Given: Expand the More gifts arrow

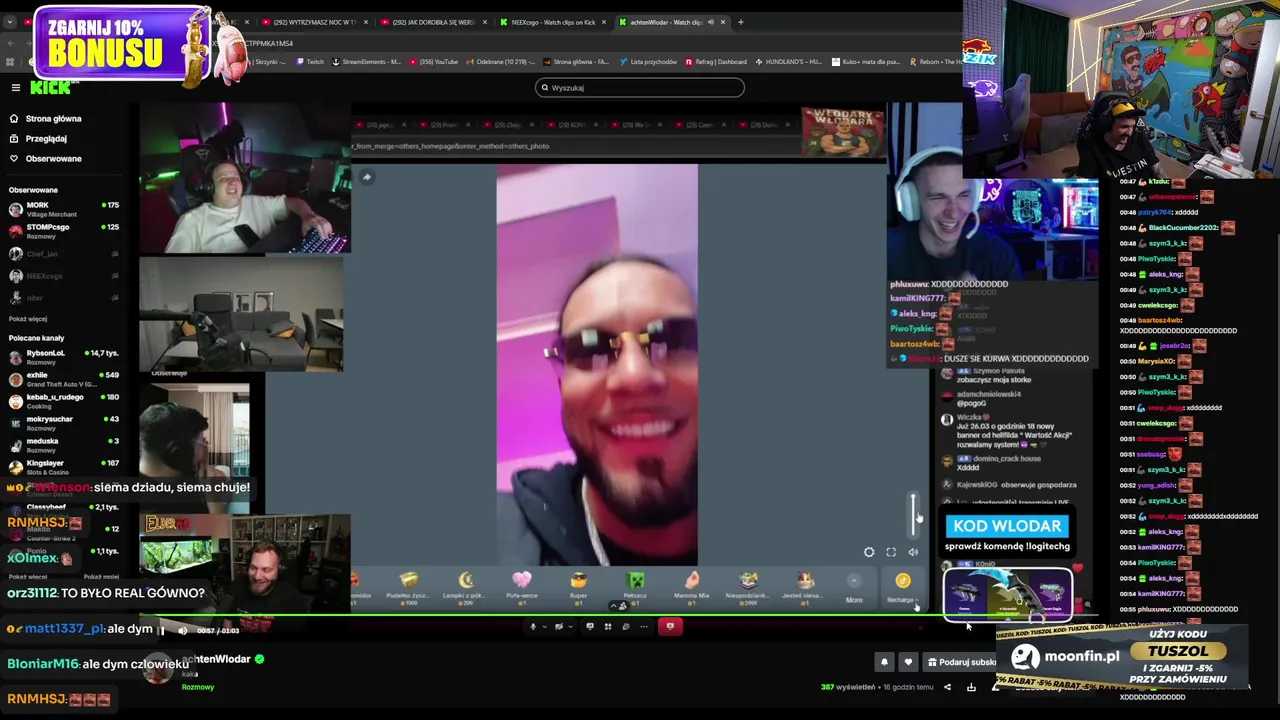Looking at the screenshot, I should (854, 581).
